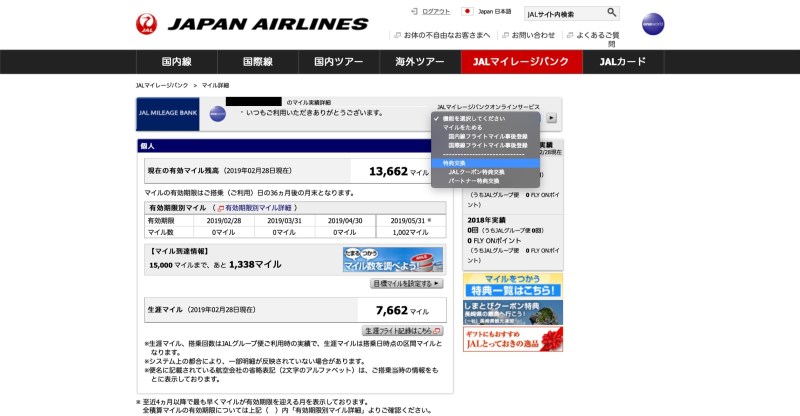Click 目標マイルを設定する button
The height and width of the screenshot is (416, 800).
pyautogui.click(x=407, y=283)
